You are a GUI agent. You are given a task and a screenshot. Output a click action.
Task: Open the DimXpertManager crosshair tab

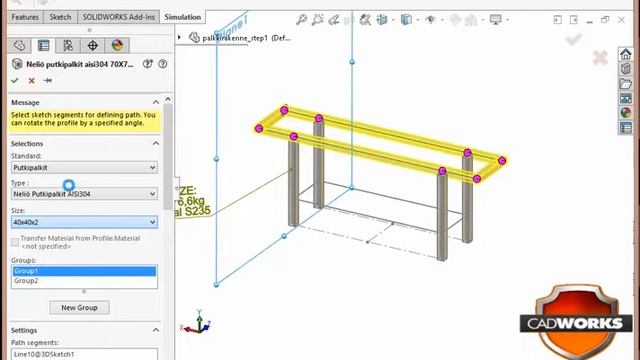[x=93, y=45]
